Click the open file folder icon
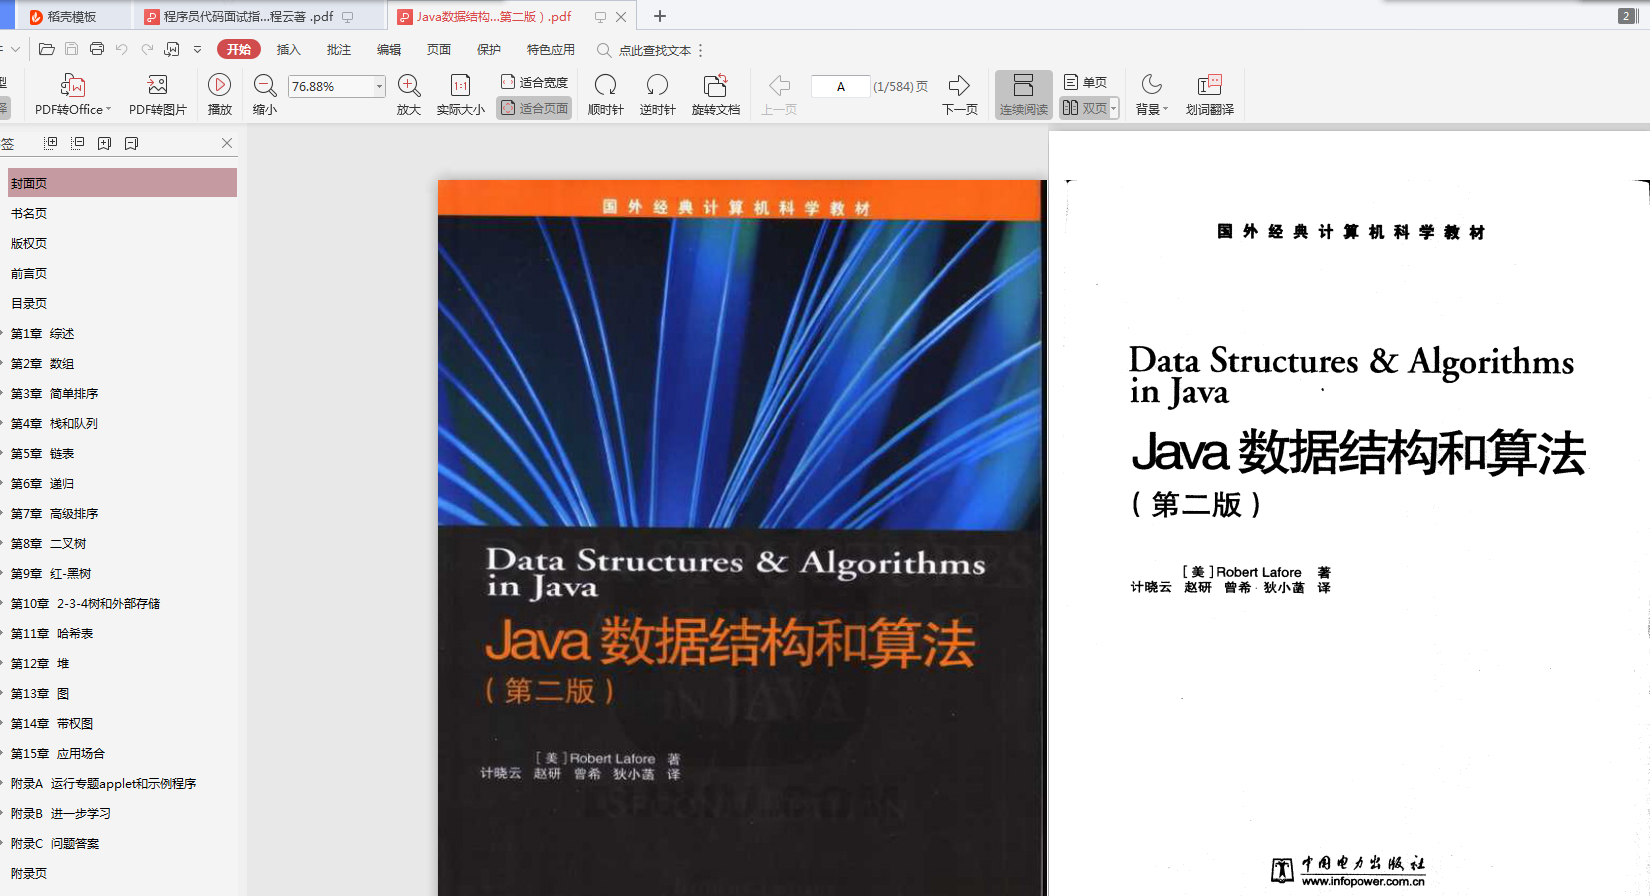 pyautogui.click(x=46, y=49)
